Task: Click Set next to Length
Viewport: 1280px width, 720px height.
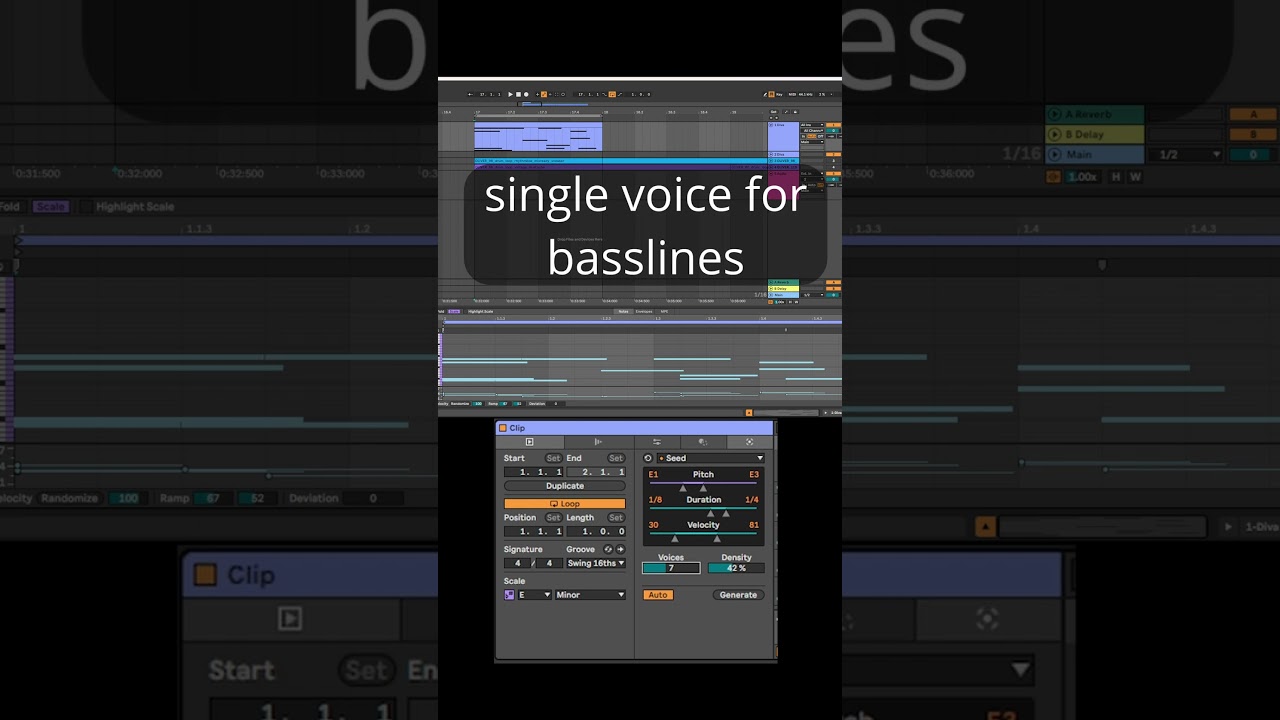Action: point(616,518)
